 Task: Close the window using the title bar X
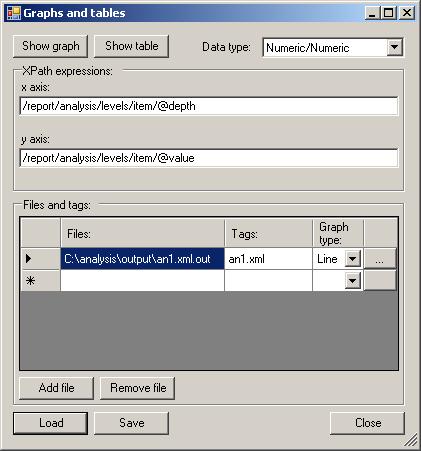(407, 13)
